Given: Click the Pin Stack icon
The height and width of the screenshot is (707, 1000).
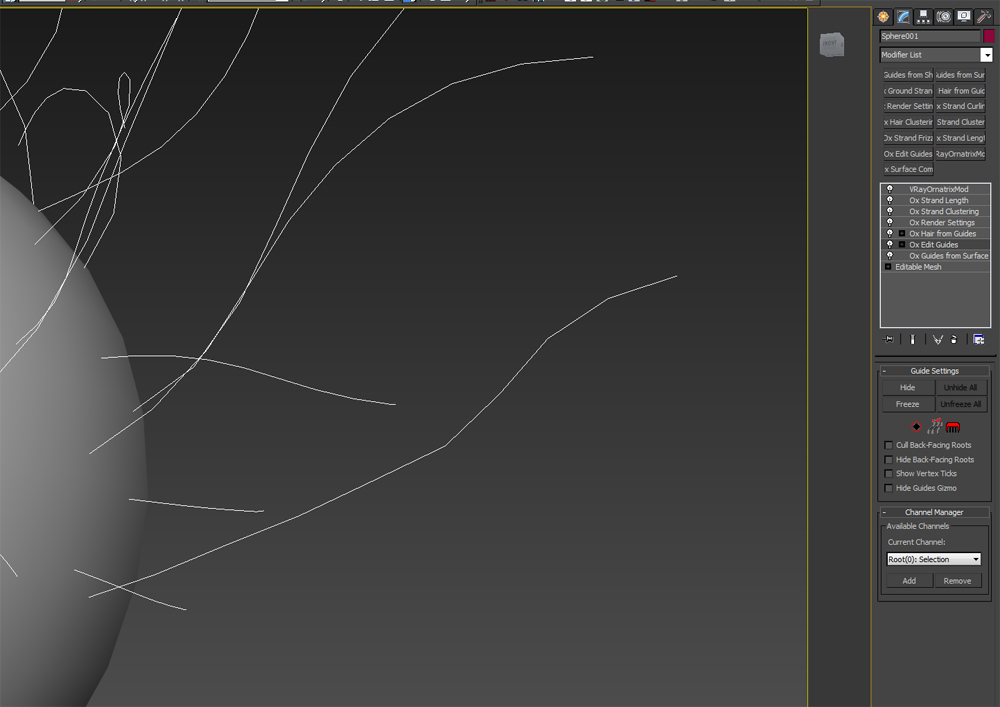Looking at the screenshot, I should point(889,339).
